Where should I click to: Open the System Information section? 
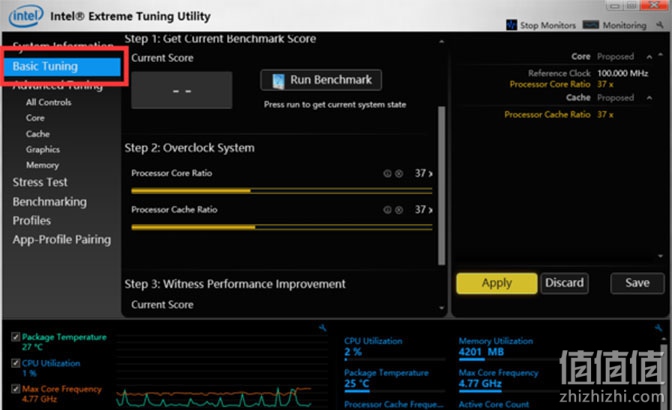click(x=63, y=46)
